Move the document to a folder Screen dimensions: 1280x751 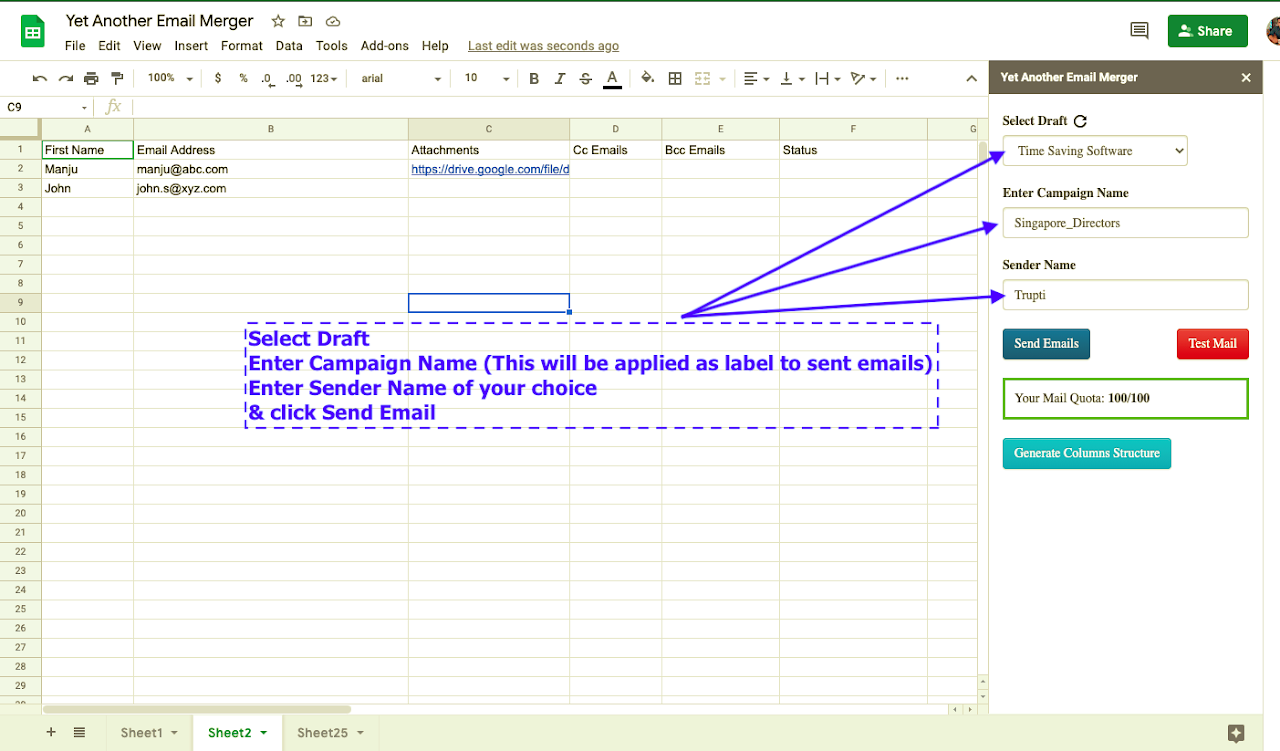306,21
